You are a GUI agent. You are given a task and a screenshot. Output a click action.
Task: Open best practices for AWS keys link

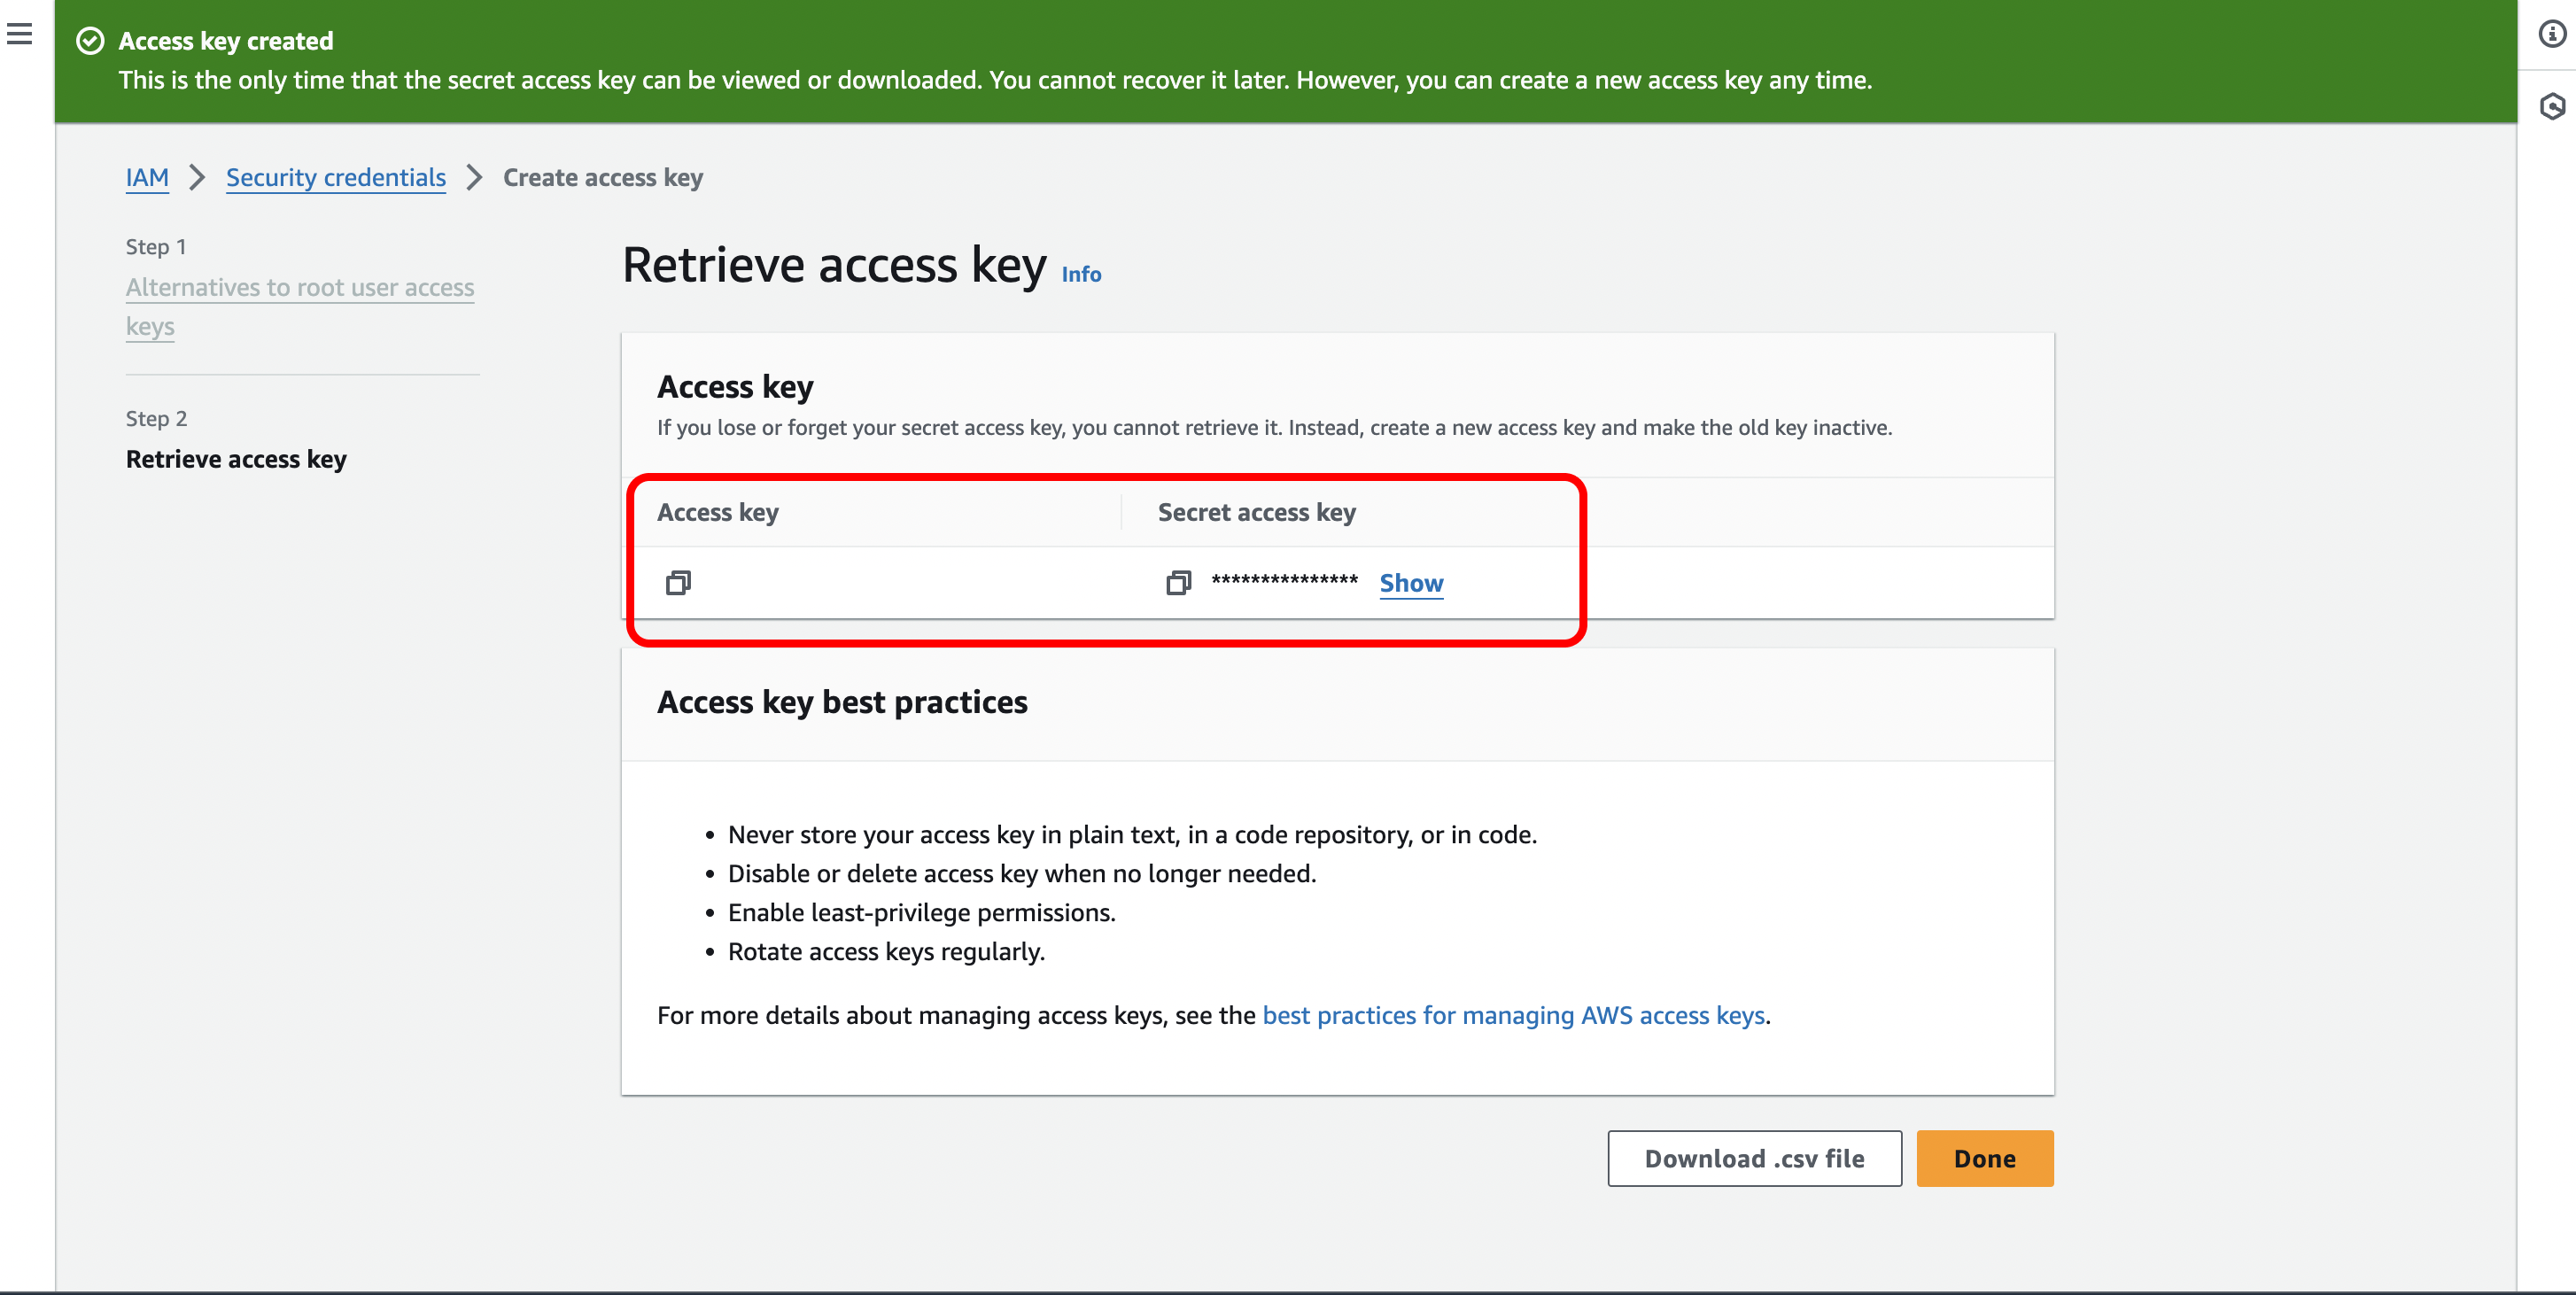pos(1512,1015)
